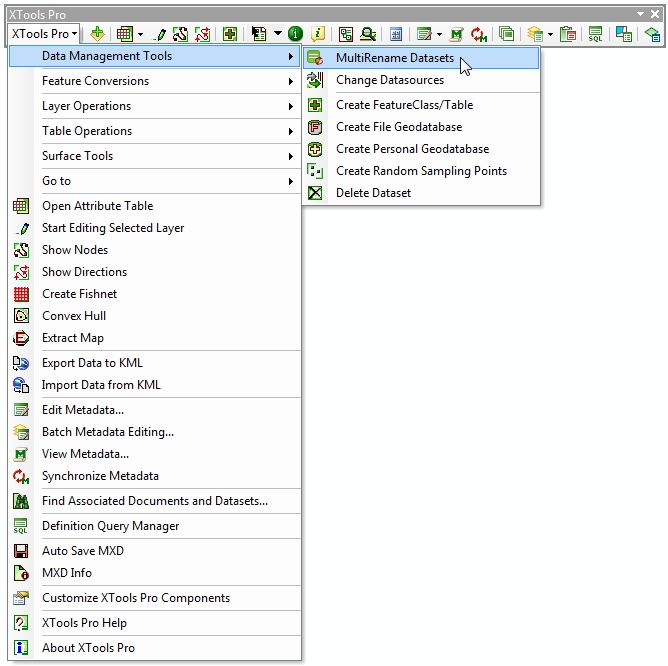Click the Export Data to KML icon

point(21,363)
